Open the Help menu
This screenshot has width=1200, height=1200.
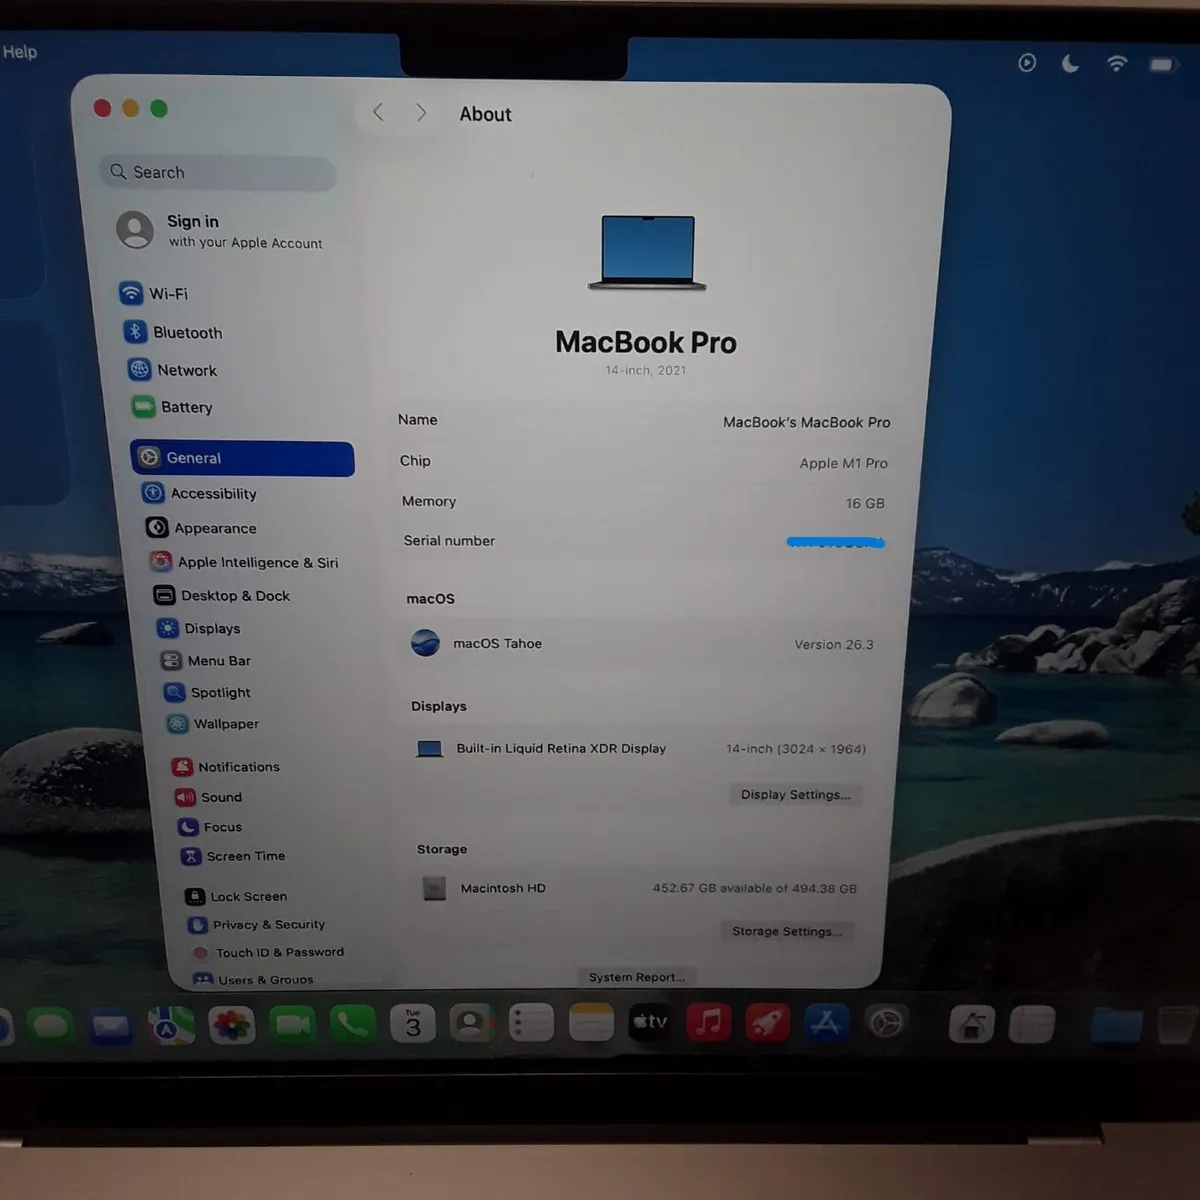tap(20, 52)
